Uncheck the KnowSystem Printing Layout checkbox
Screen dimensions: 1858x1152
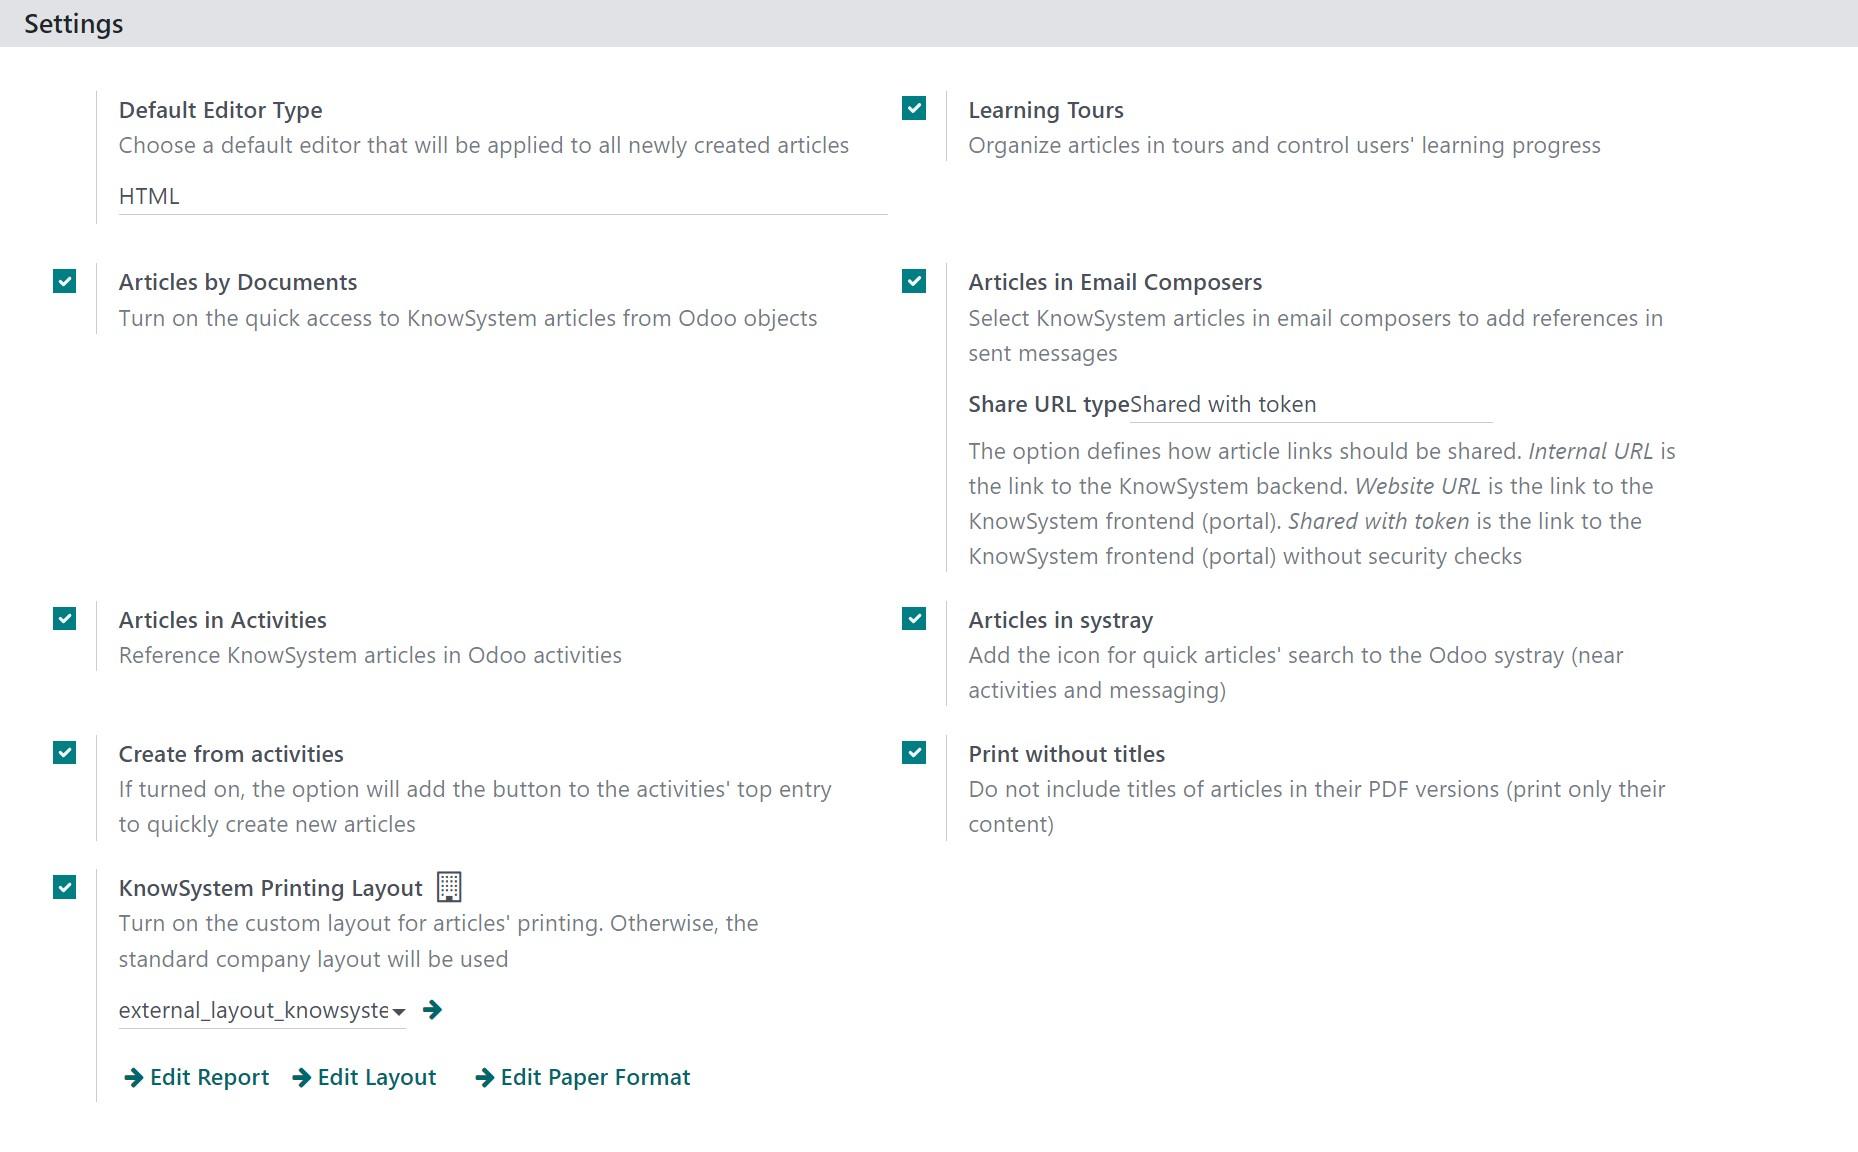pyautogui.click(x=65, y=887)
